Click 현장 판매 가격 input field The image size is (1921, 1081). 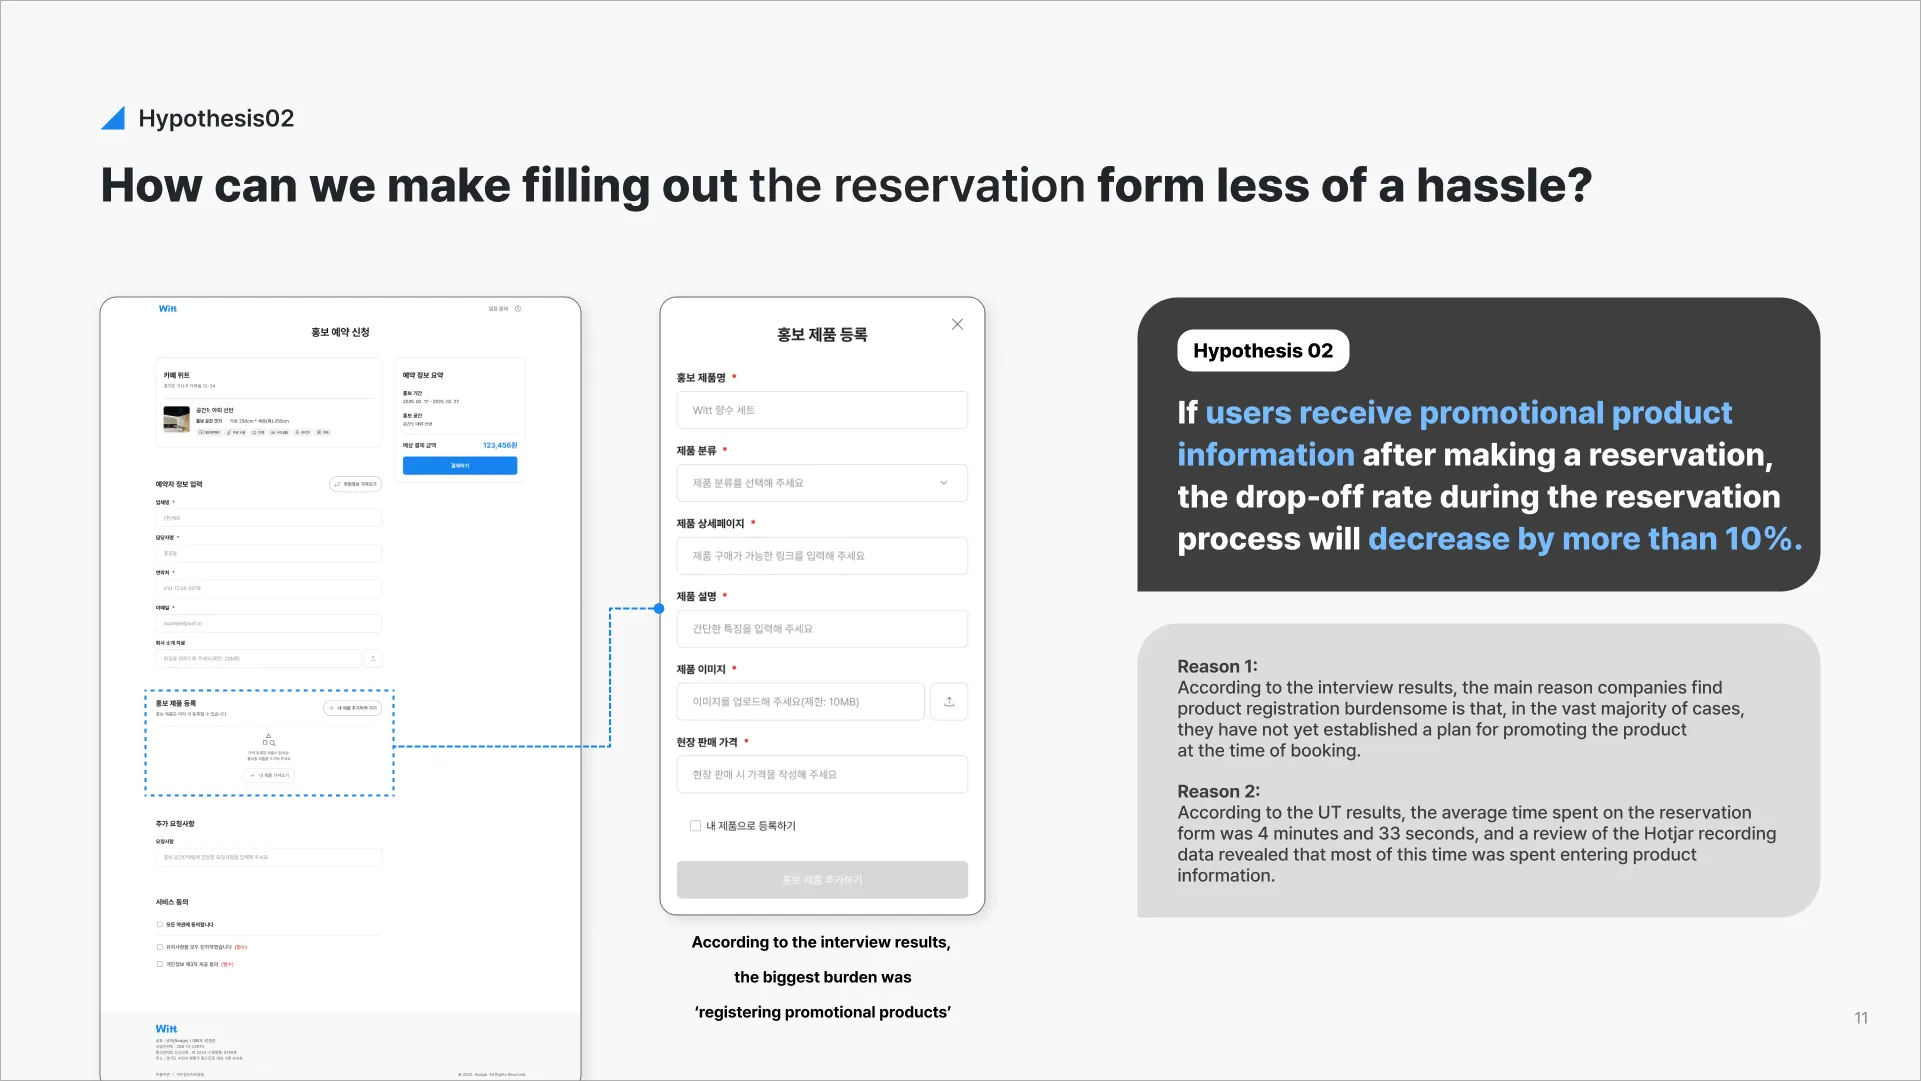click(x=821, y=775)
